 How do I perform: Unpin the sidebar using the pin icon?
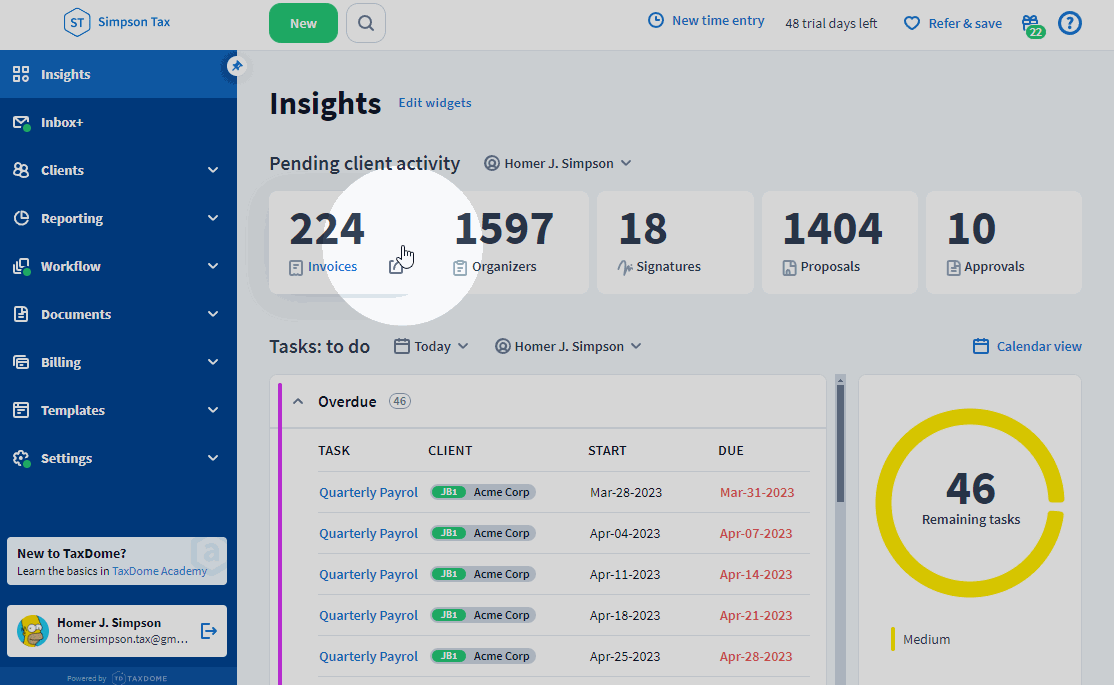click(x=237, y=66)
